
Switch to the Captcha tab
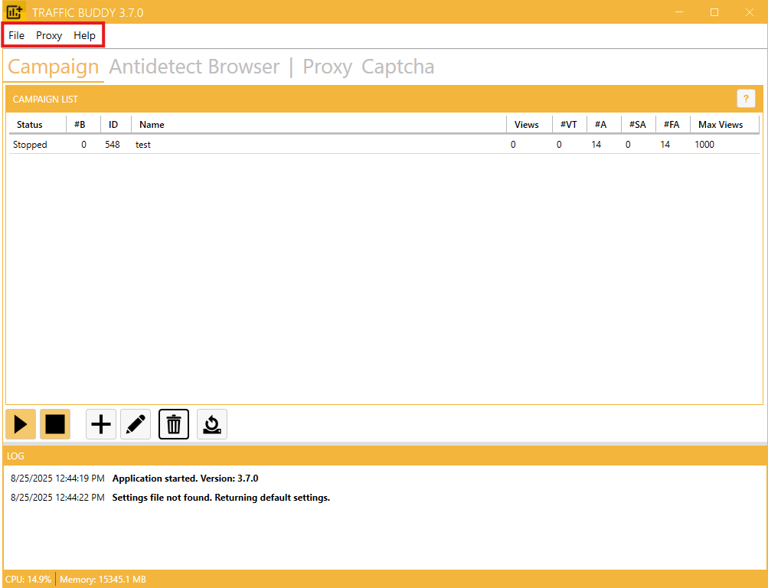point(397,67)
